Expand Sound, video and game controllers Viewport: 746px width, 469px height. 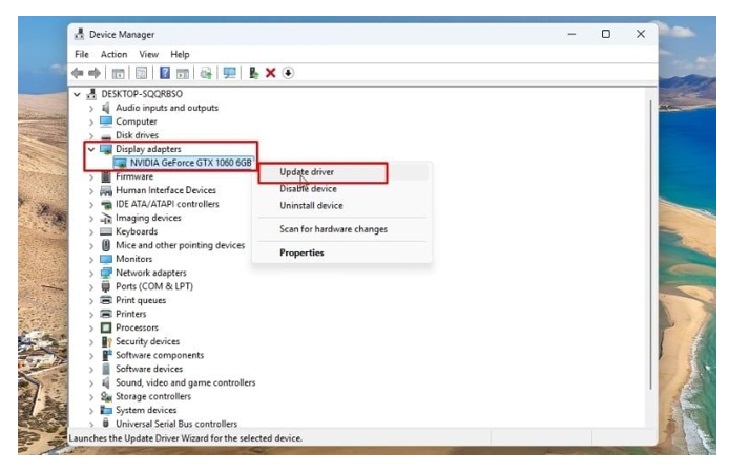coord(91,382)
